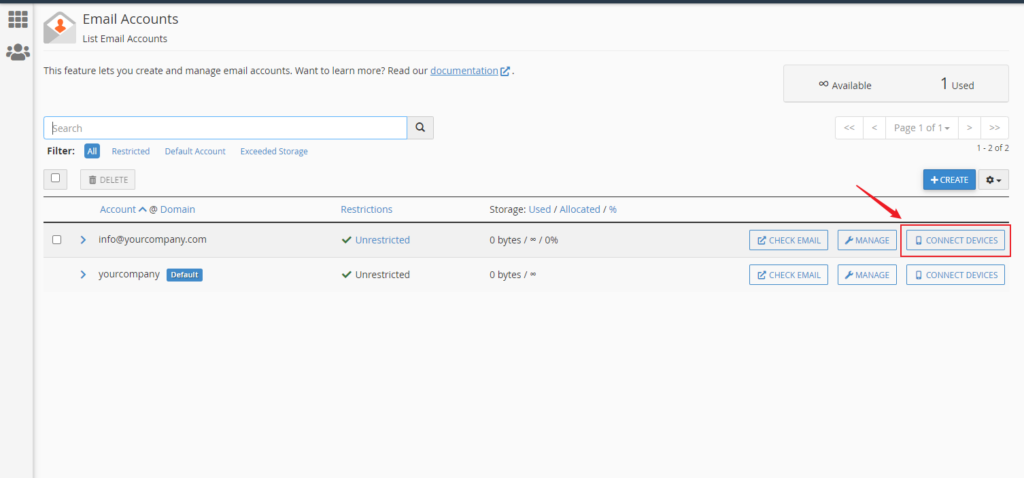1024x478 pixels.
Task: Go to next page arrow (>)
Action: tap(969, 128)
